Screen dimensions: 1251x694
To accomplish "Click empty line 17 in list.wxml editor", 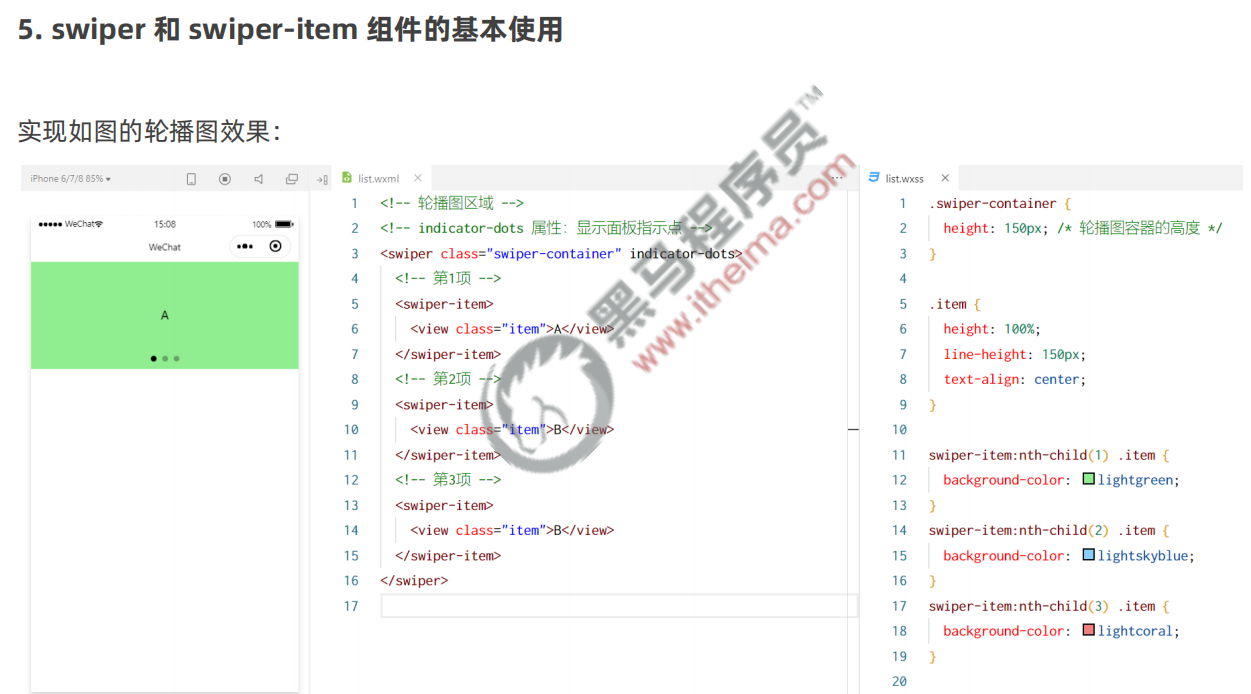I will 600,606.
